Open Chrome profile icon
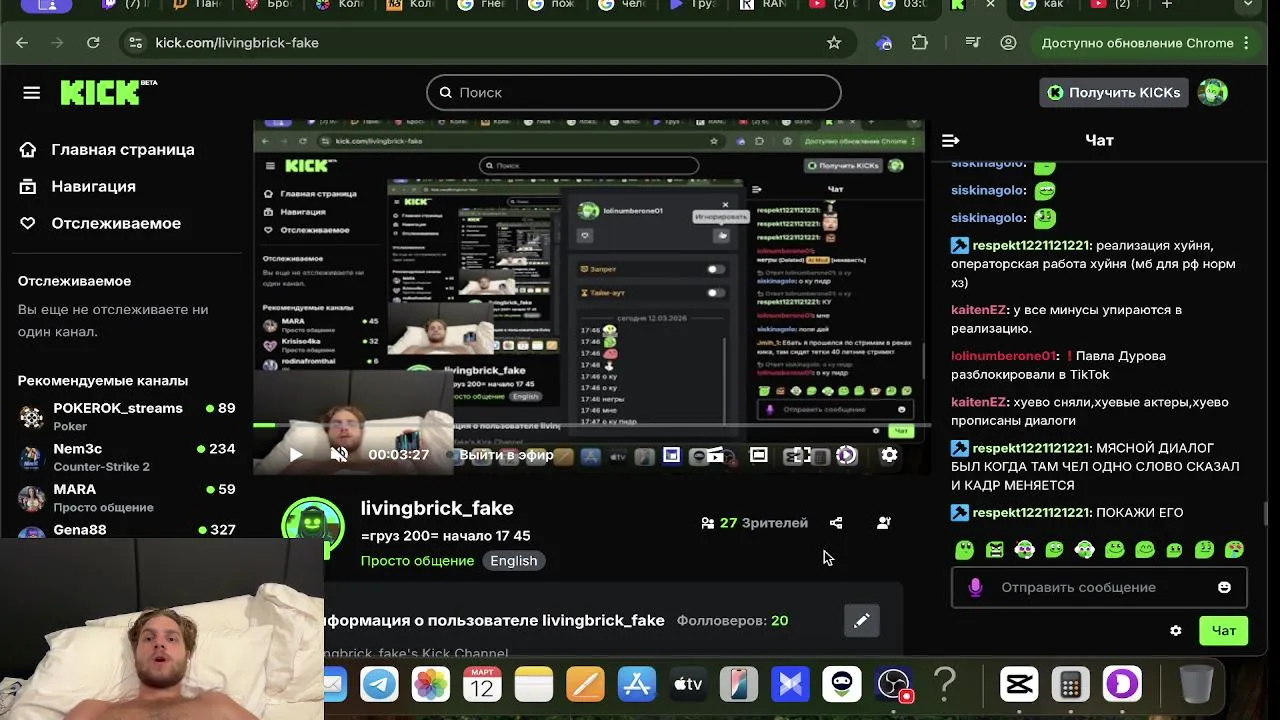The image size is (1280, 720). point(1008,43)
